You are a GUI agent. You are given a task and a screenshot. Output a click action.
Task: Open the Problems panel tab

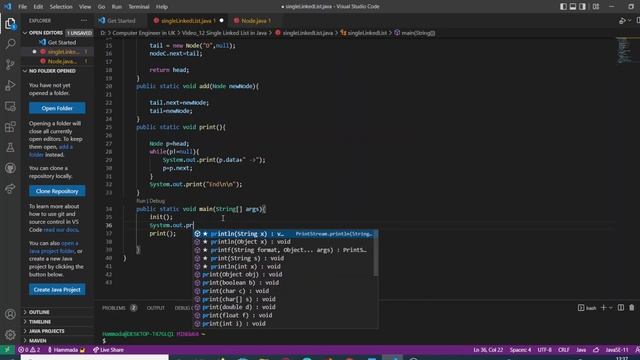pos(119,308)
